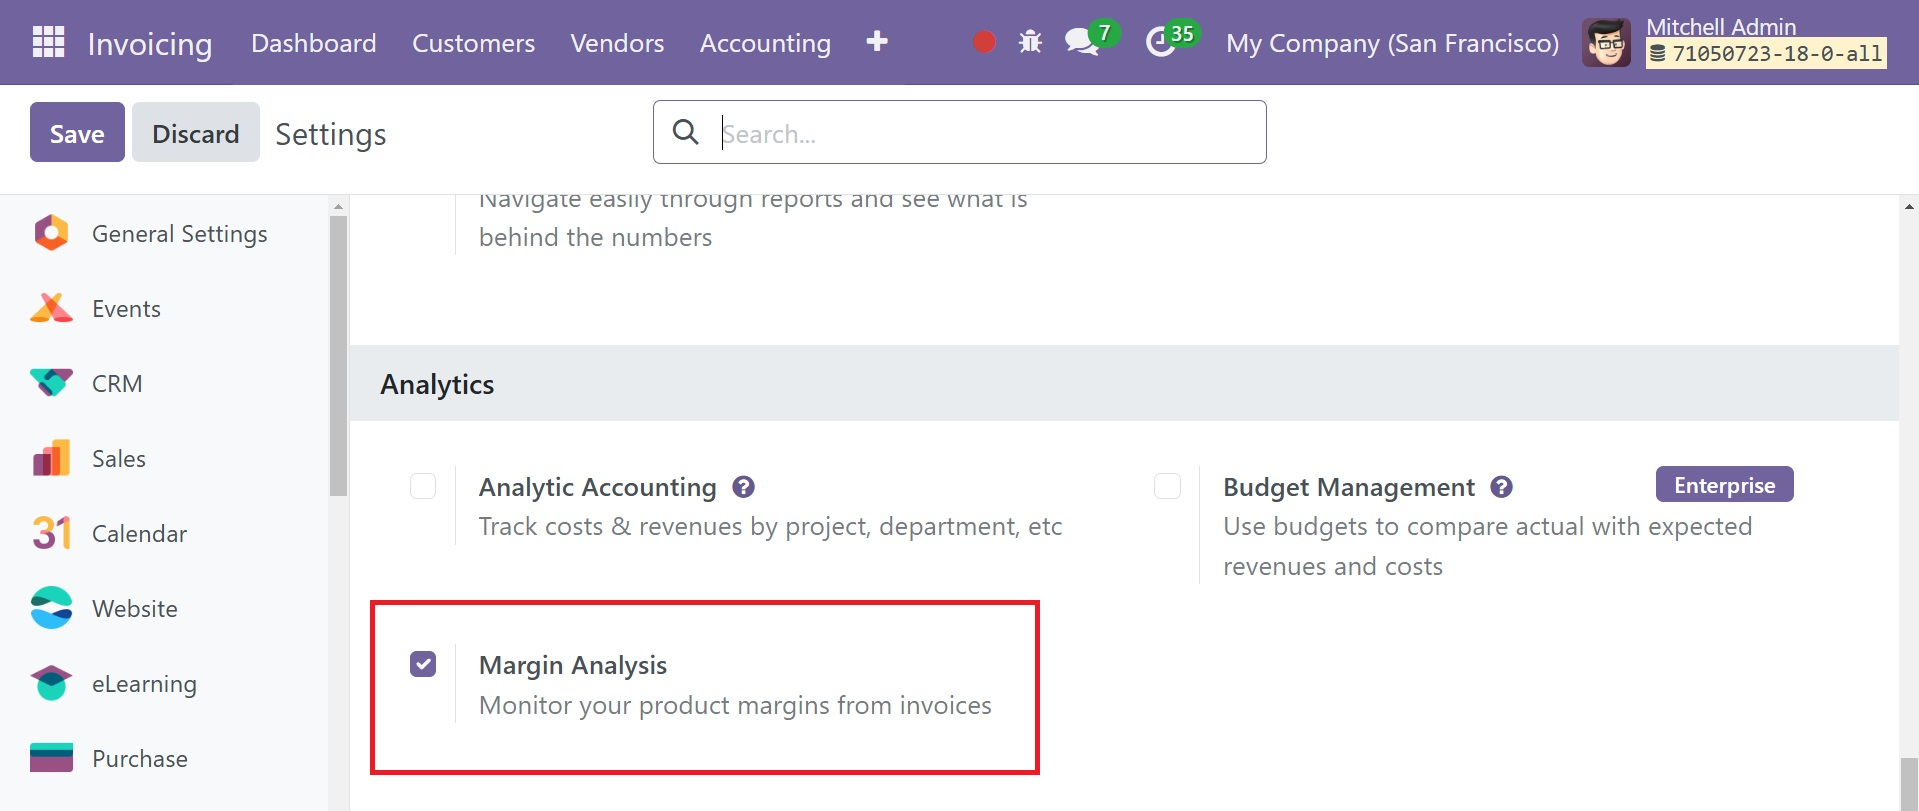Open the Calendar settings tab label

(x=139, y=534)
